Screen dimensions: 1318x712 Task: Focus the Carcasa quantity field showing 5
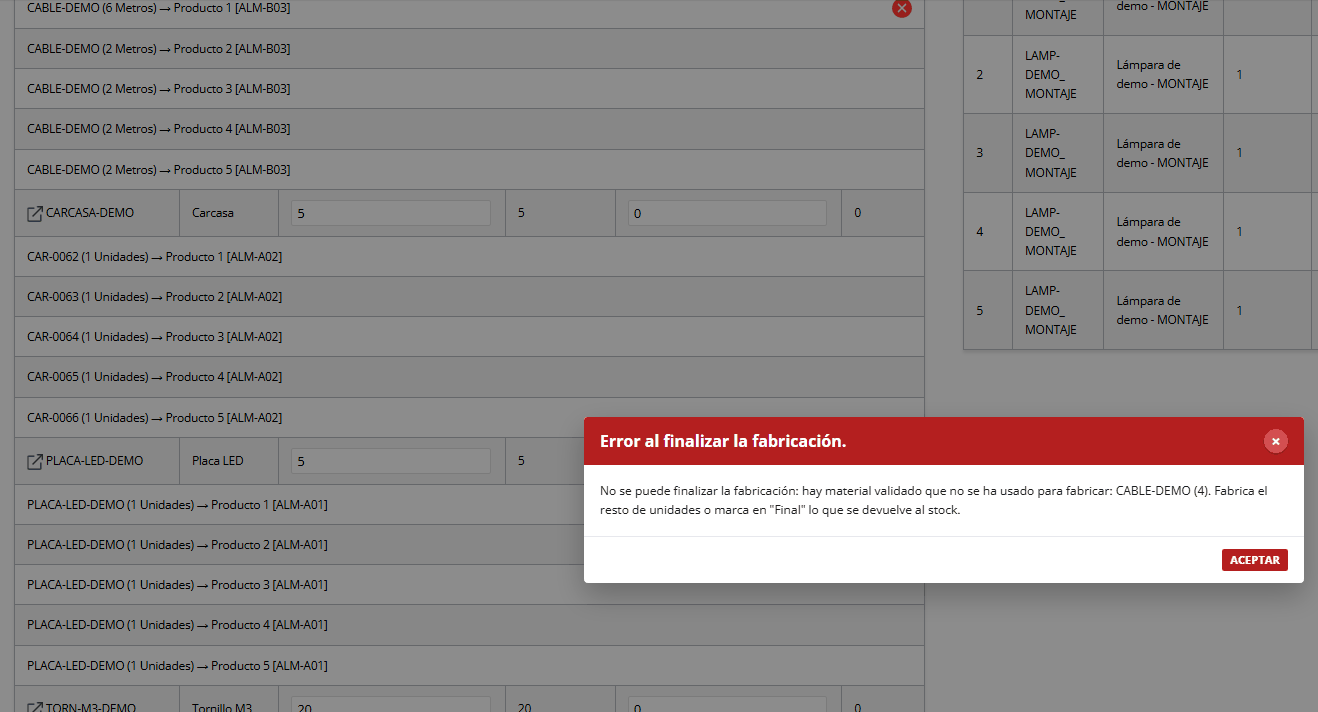click(391, 213)
